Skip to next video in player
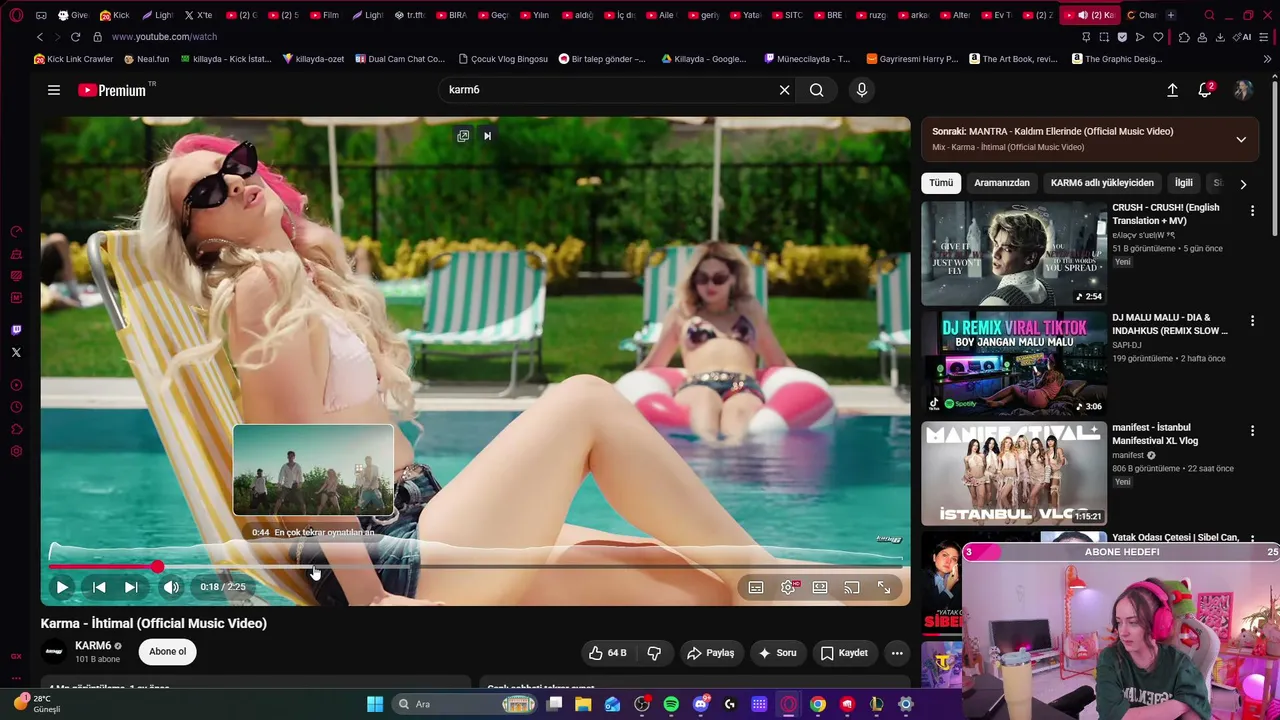The height and width of the screenshot is (720, 1280). pyautogui.click(x=131, y=587)
